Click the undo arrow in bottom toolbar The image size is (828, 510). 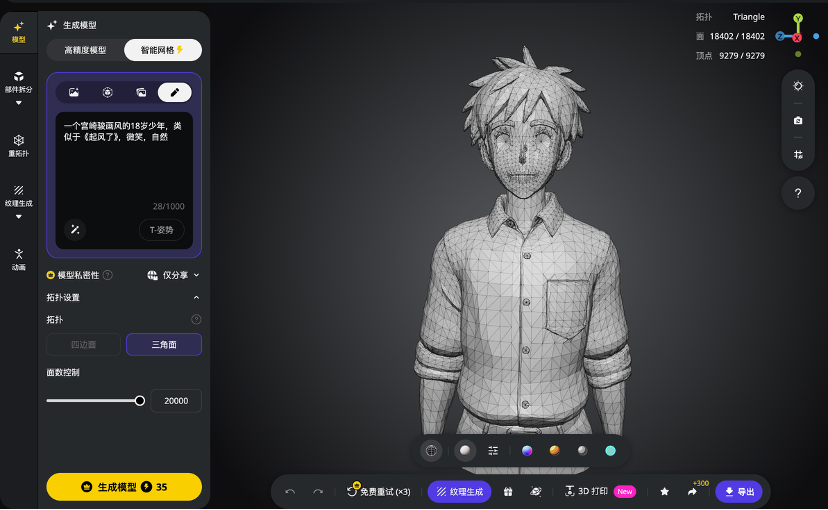tap(290, 492)
